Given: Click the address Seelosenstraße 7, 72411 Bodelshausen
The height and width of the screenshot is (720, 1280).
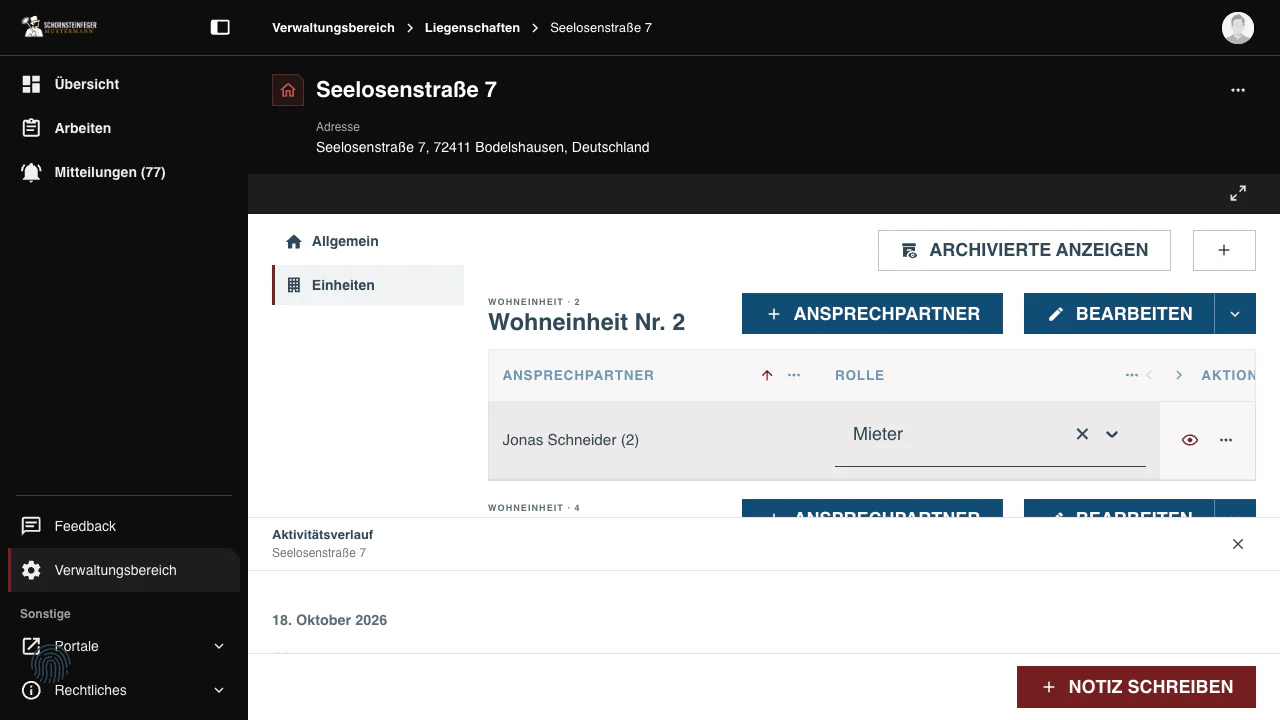Looking at the screenshot, I should pyautogui.click(x=483, y=147).
